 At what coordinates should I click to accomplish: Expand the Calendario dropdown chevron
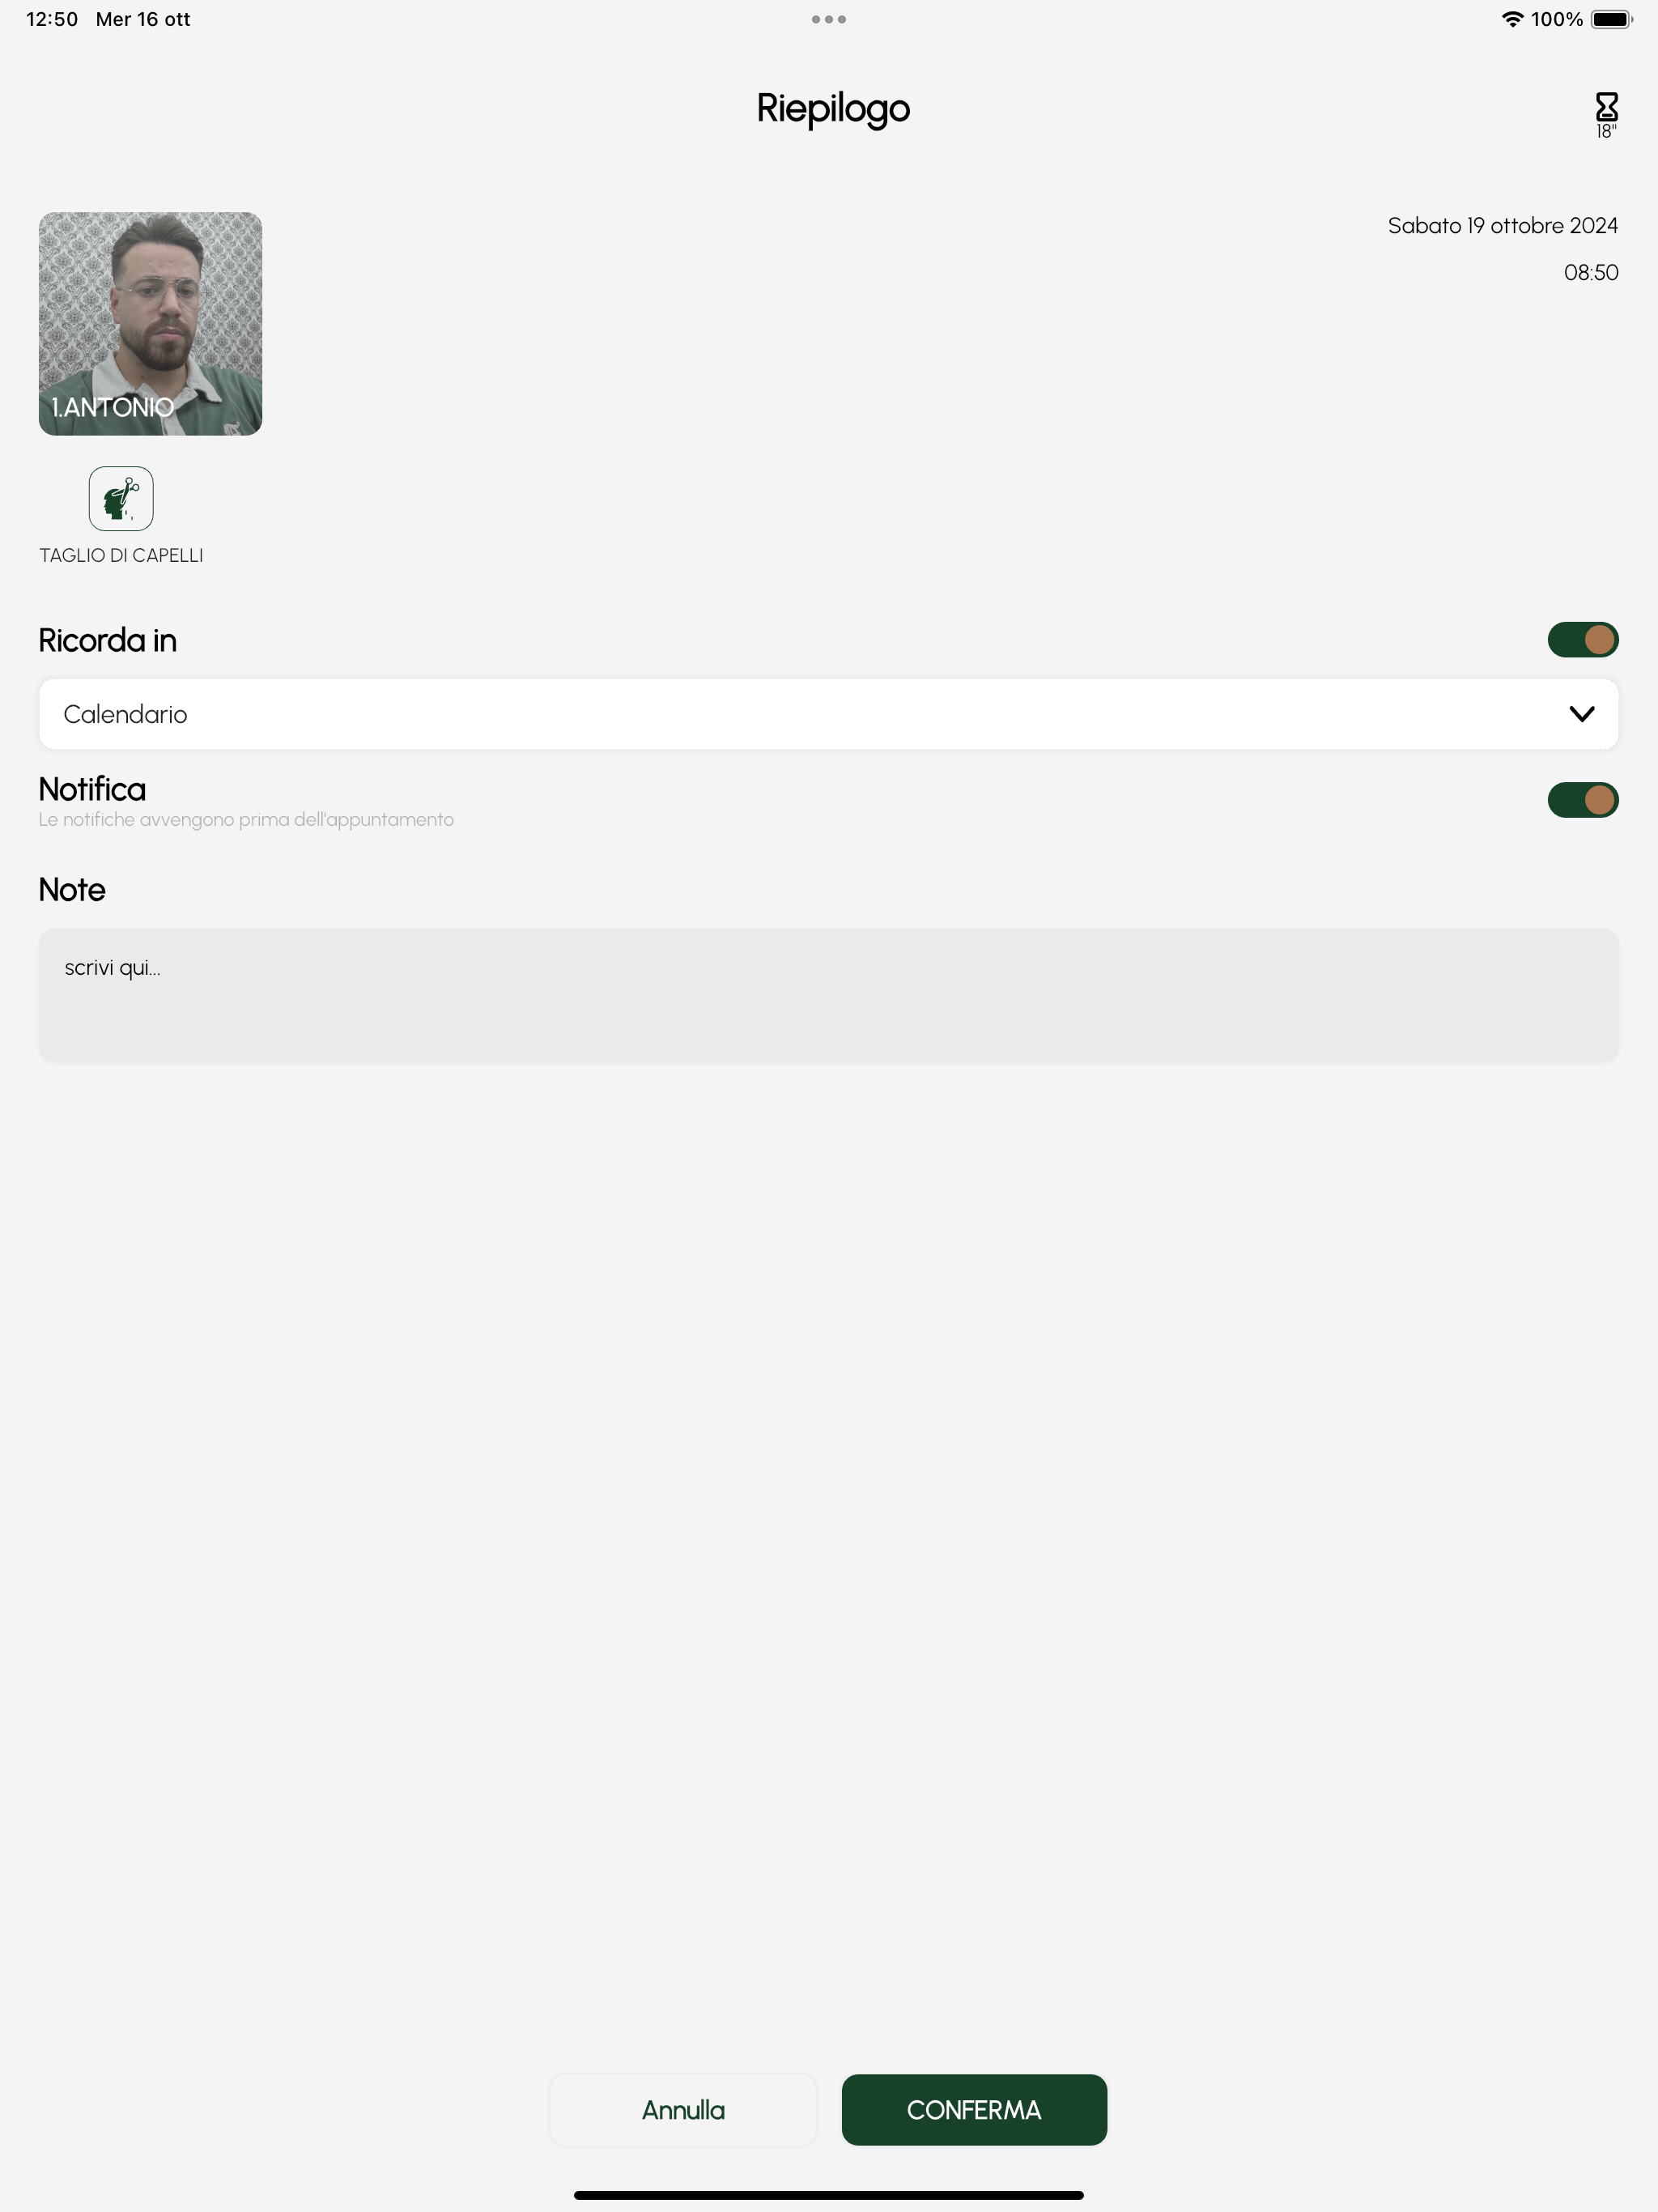click(1581, 714)
